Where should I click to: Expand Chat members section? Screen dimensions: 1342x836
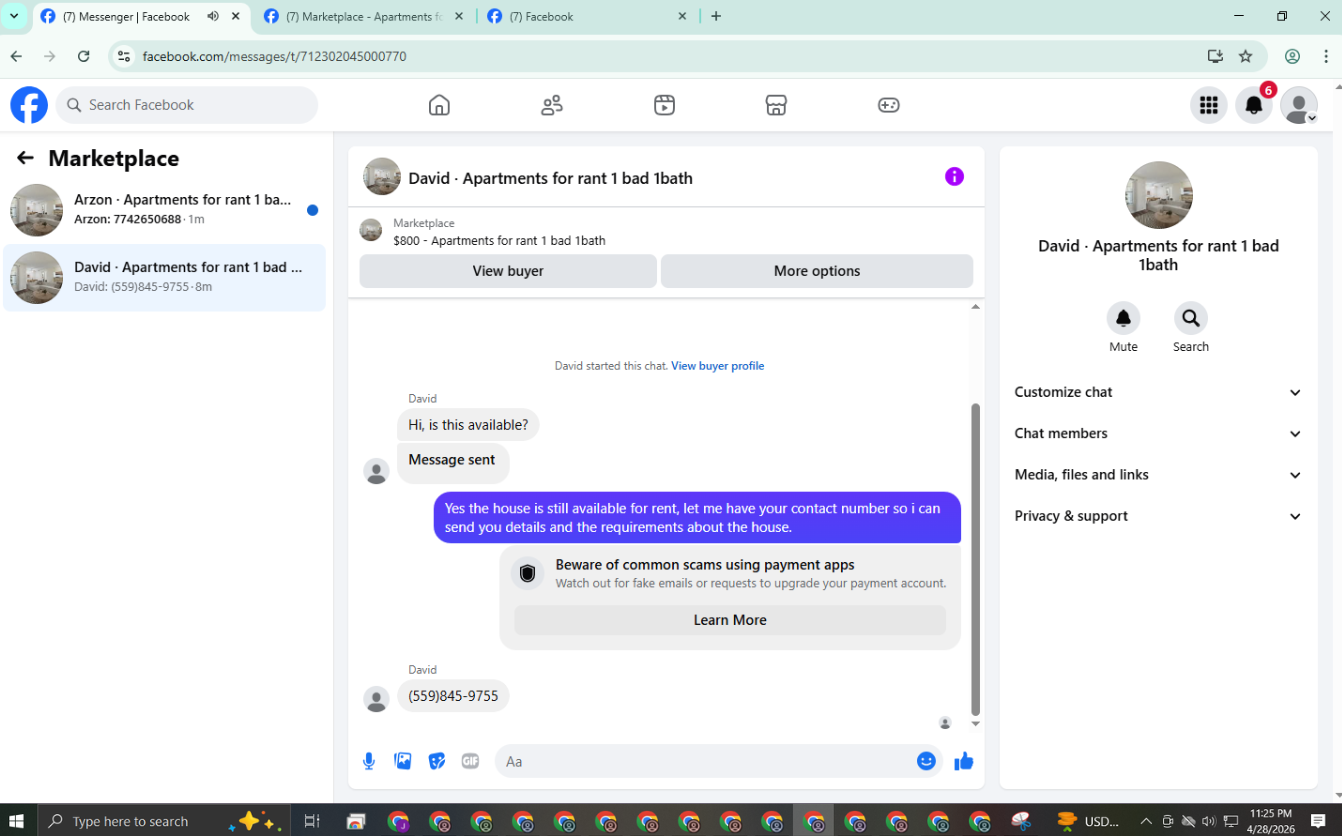1158,434
